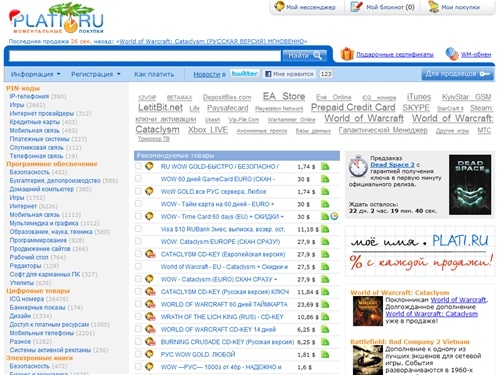Click the Prepaid Credit Card tag

[353, 107]
